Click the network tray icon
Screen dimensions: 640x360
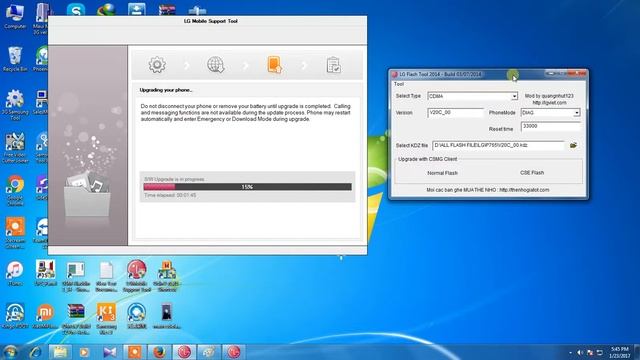pyautogui.click(x=600, y=352)
